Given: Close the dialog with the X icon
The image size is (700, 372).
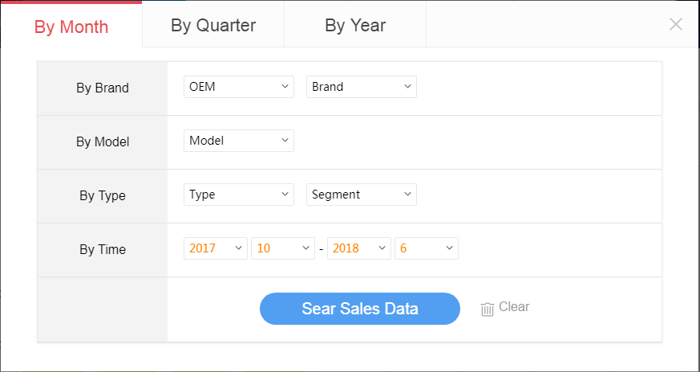Looking at the screenshot, I should (676, 25).
